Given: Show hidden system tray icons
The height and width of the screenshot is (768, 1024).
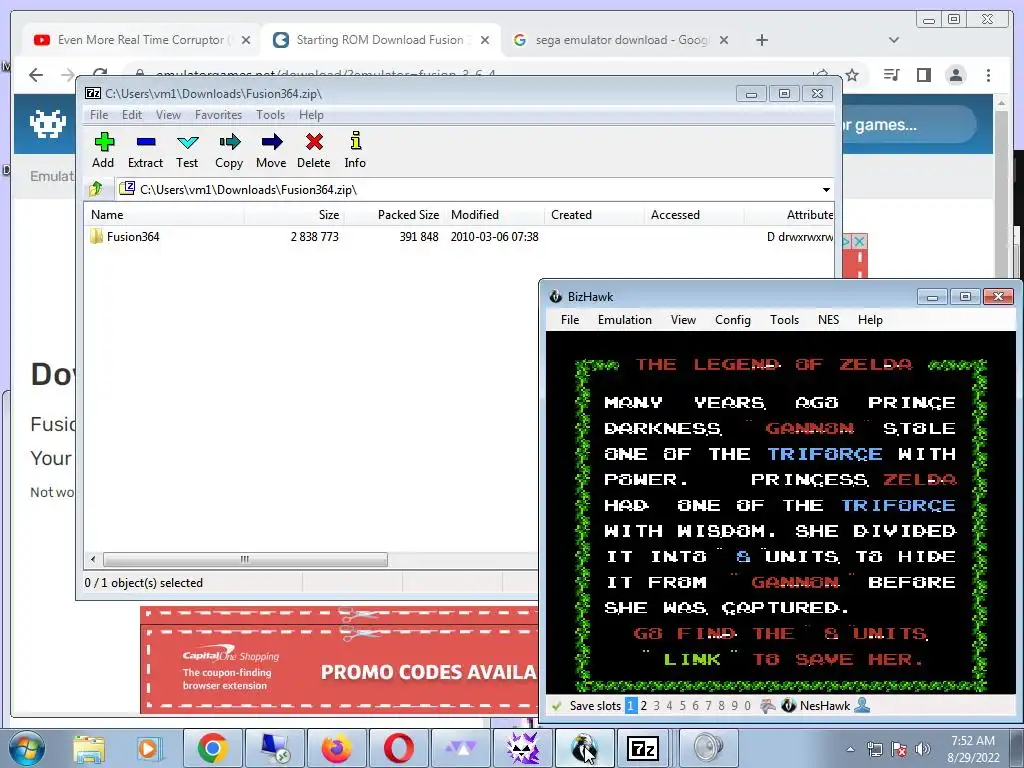Looking at the screenshot, I should click(x=850, y=749).
